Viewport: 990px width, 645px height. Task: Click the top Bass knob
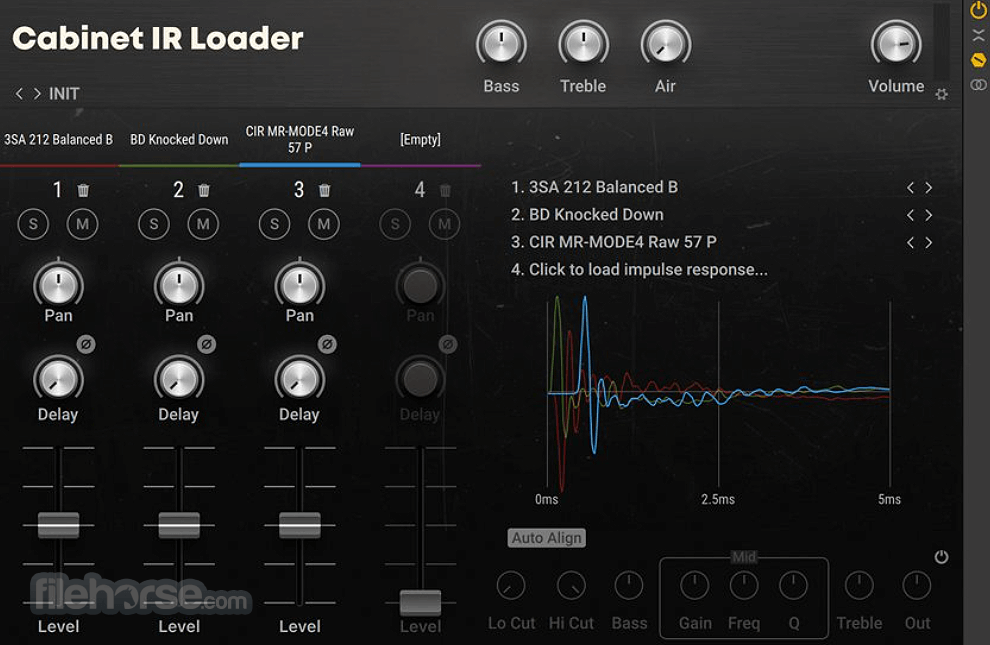coord(501,44)
